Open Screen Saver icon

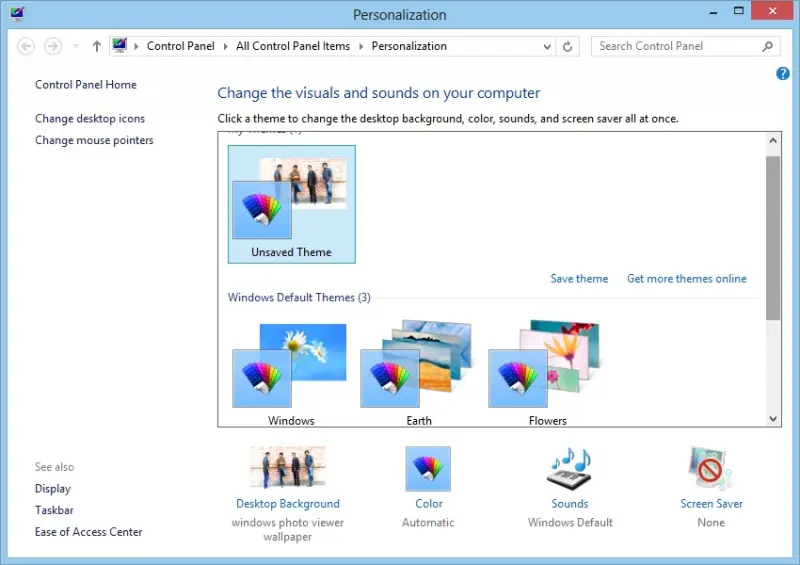click(x=710, y=469)
